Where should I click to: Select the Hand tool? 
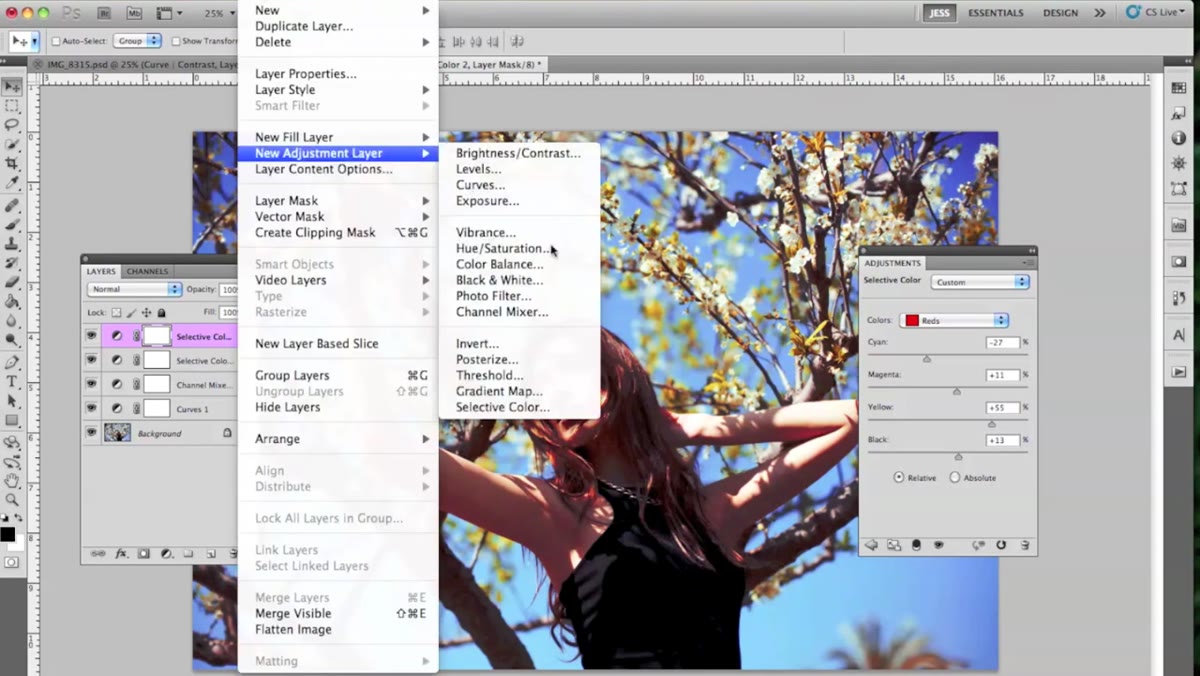[x=12, y=480]
